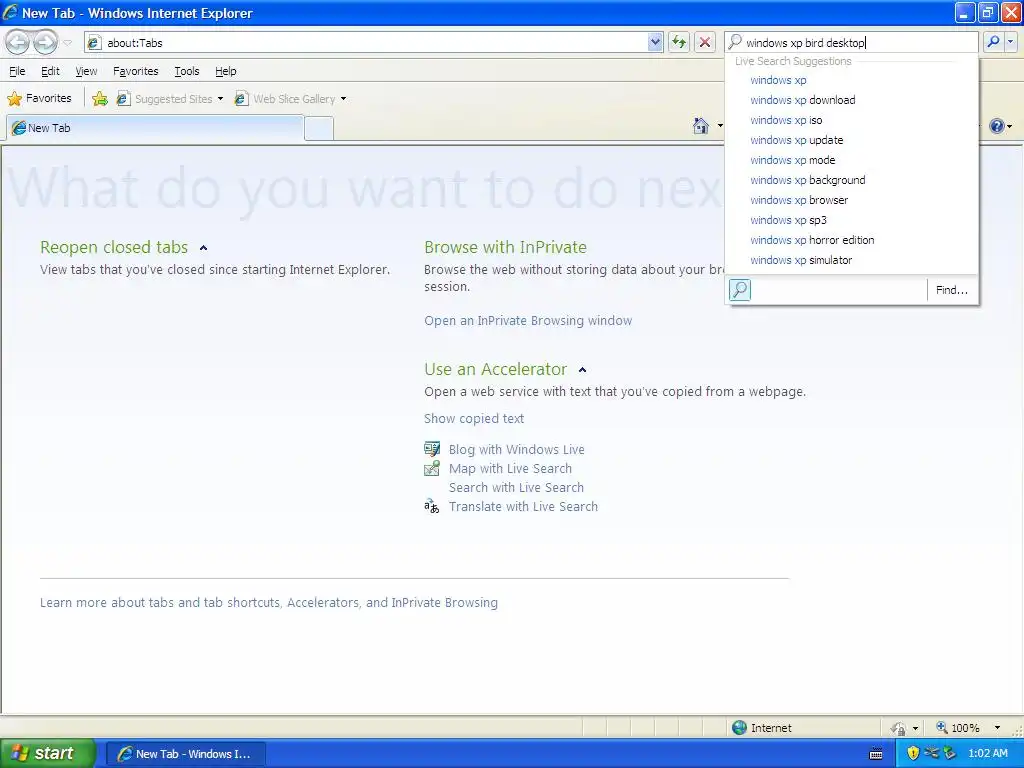Open an InPrivate Browsing window link

click(x=528, y=321)
